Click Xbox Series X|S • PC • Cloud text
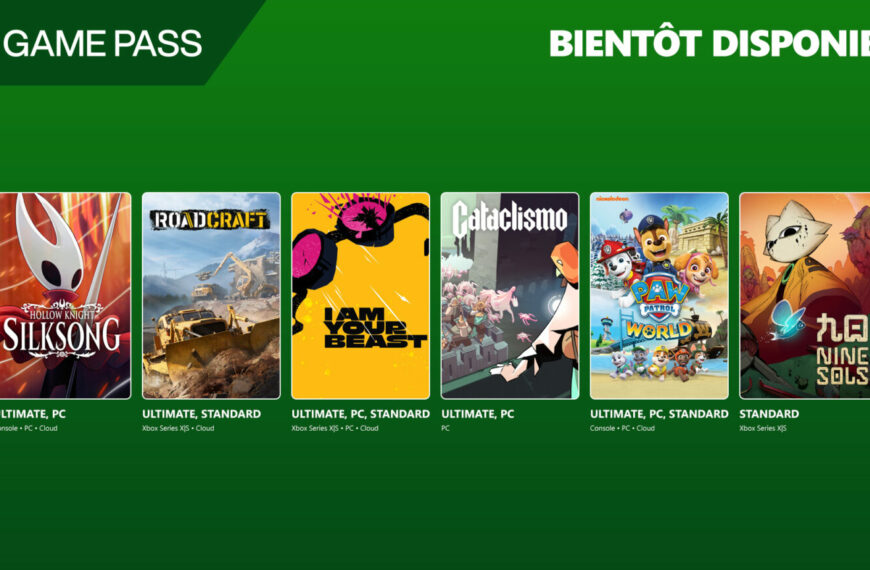This screenshot has width=870, height=570. tap(335, 428)
